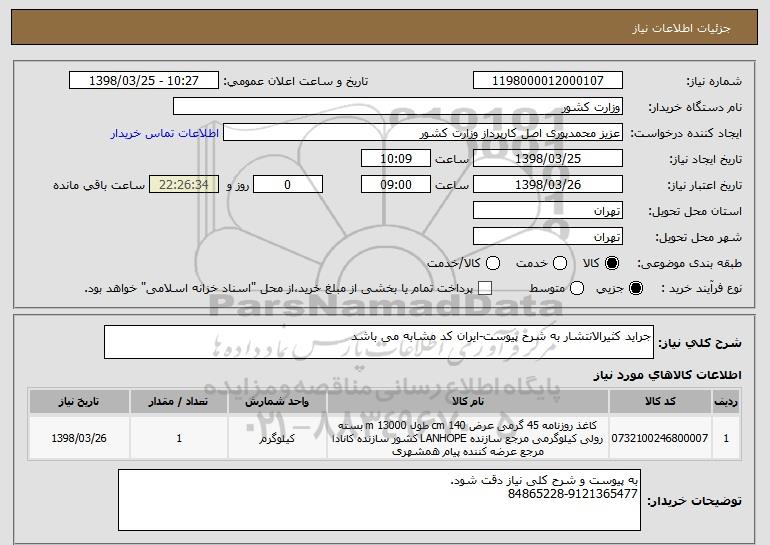The width and height of the screenshot is (770, 545).
Task: Click row number 1 in ردیف column
Action: pyautogui.click(x=726, y=438)
